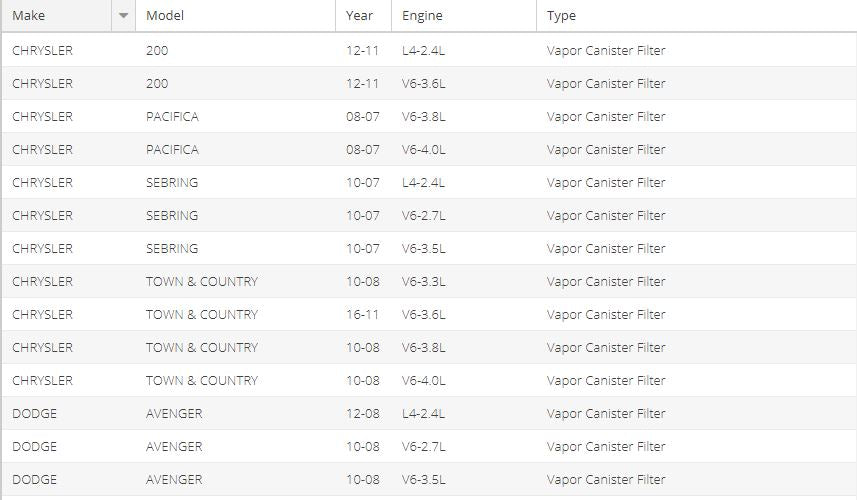Viewport: 857px width, 500px height.
Task: Select the Dodge Avenger V6-3.5L row
Action: (x=428, y=479)
